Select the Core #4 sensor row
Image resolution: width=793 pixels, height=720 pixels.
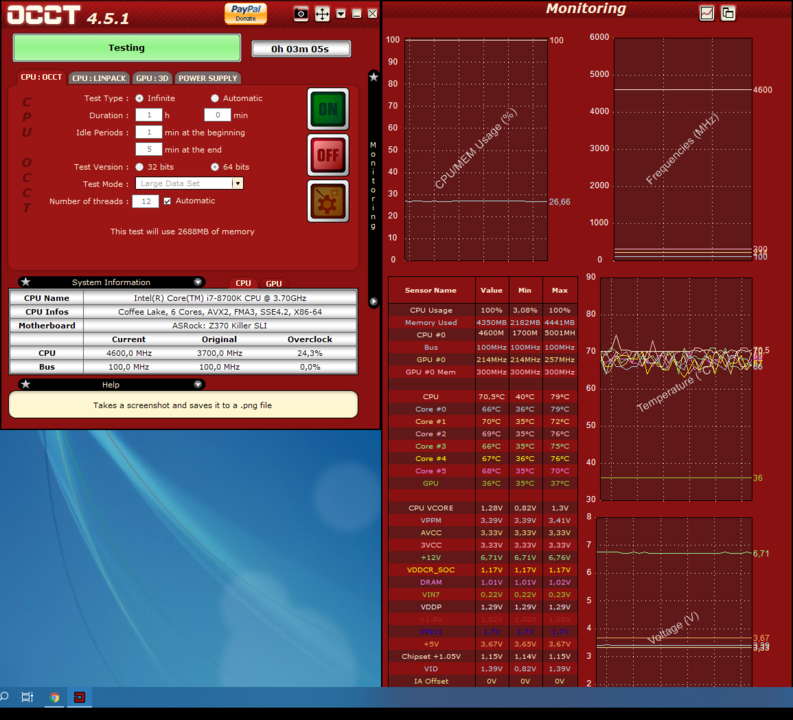pos(483,459)
